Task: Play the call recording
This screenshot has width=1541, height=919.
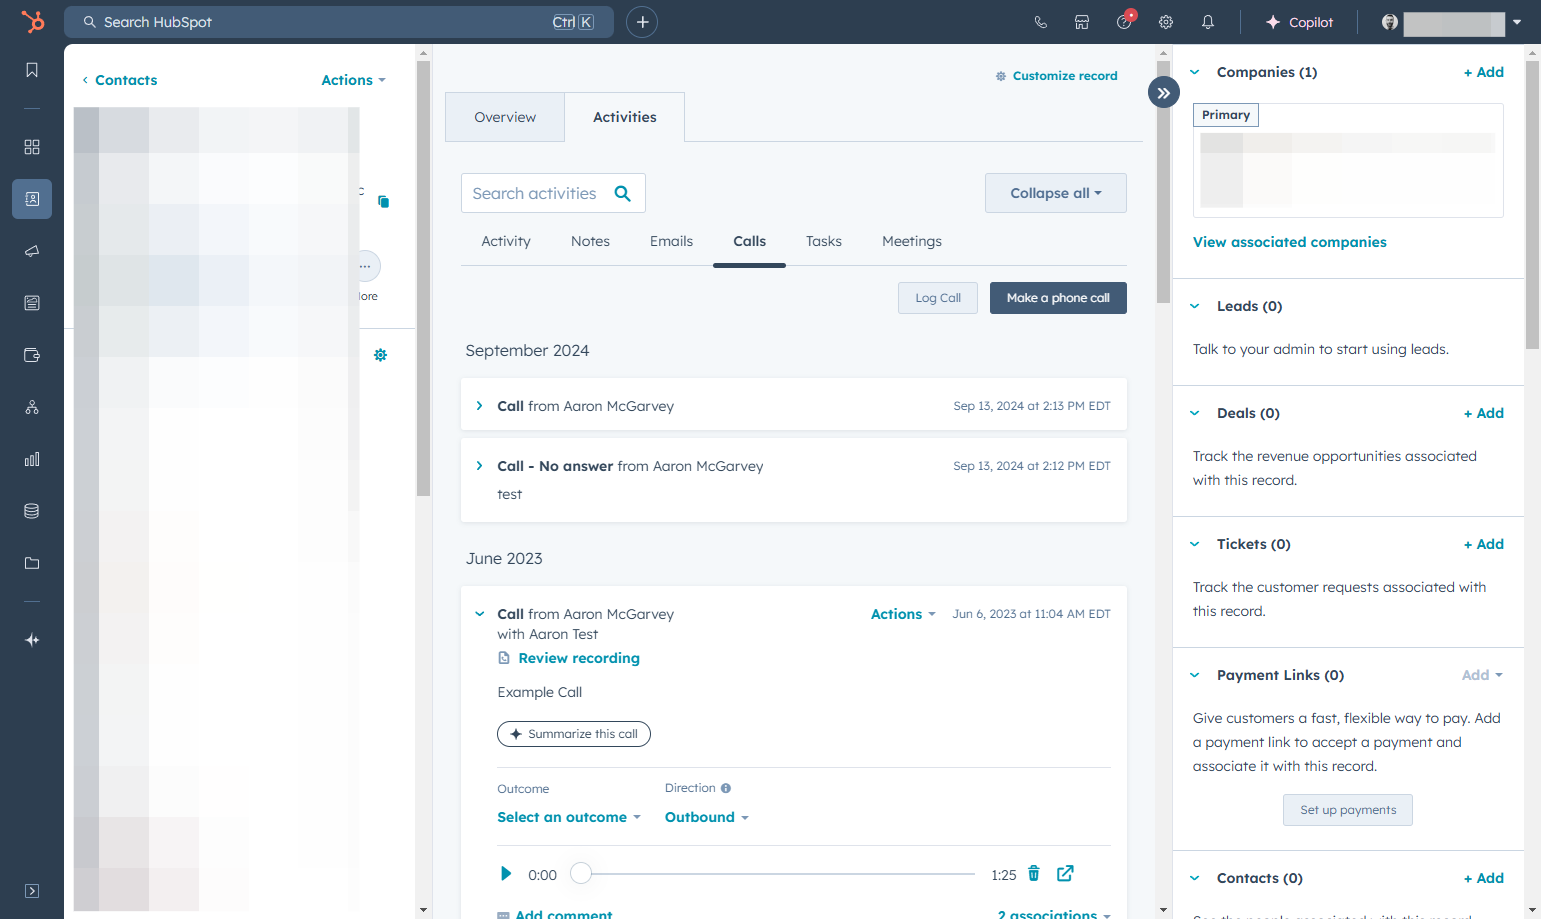Action: click(x=506, y=874)
